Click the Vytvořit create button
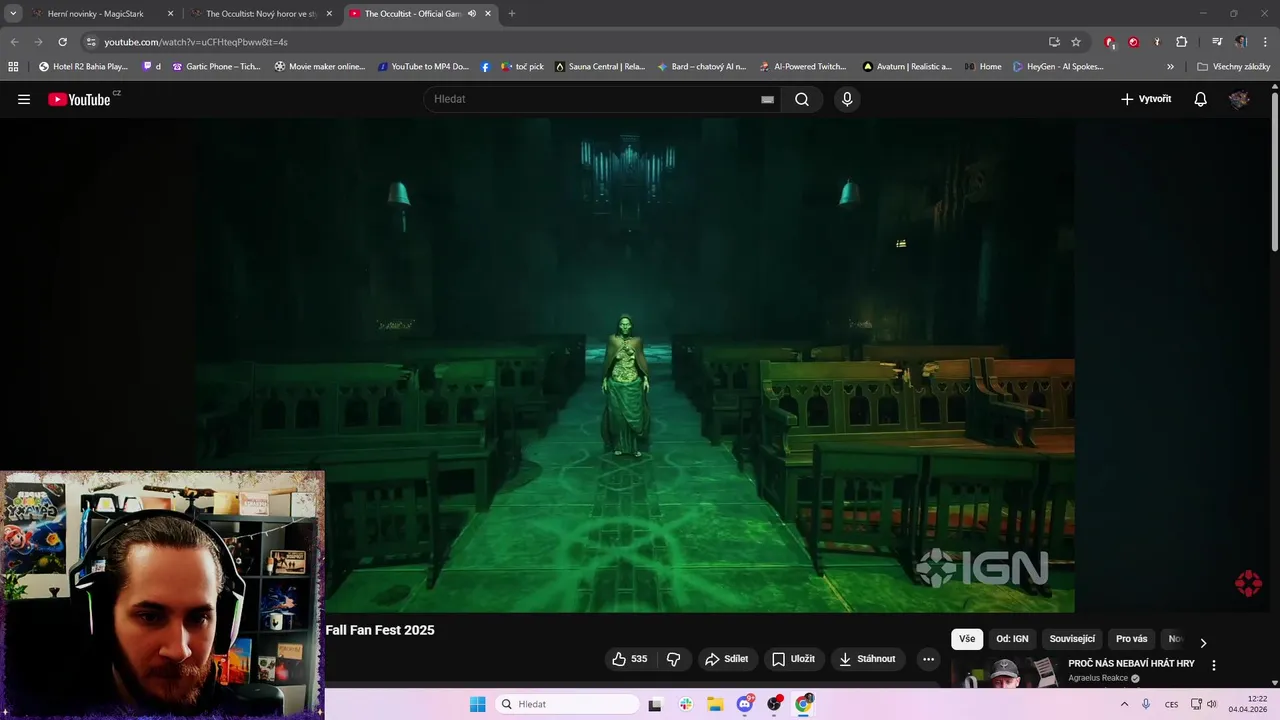 tap(1146, 99)
